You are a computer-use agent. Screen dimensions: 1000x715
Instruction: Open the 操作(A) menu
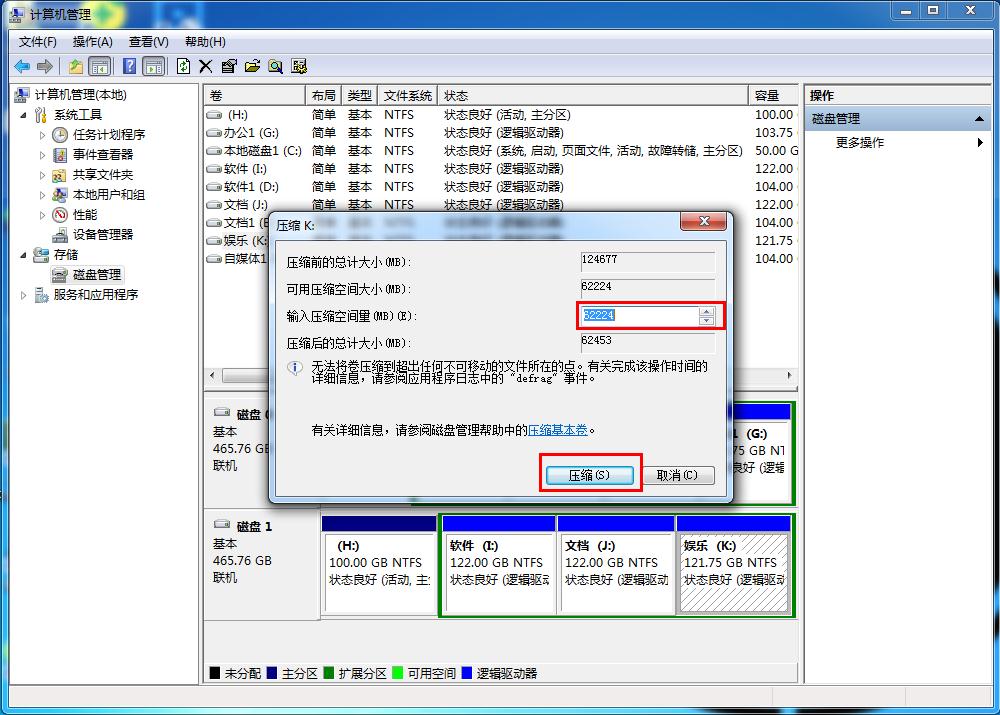[93, 42]
